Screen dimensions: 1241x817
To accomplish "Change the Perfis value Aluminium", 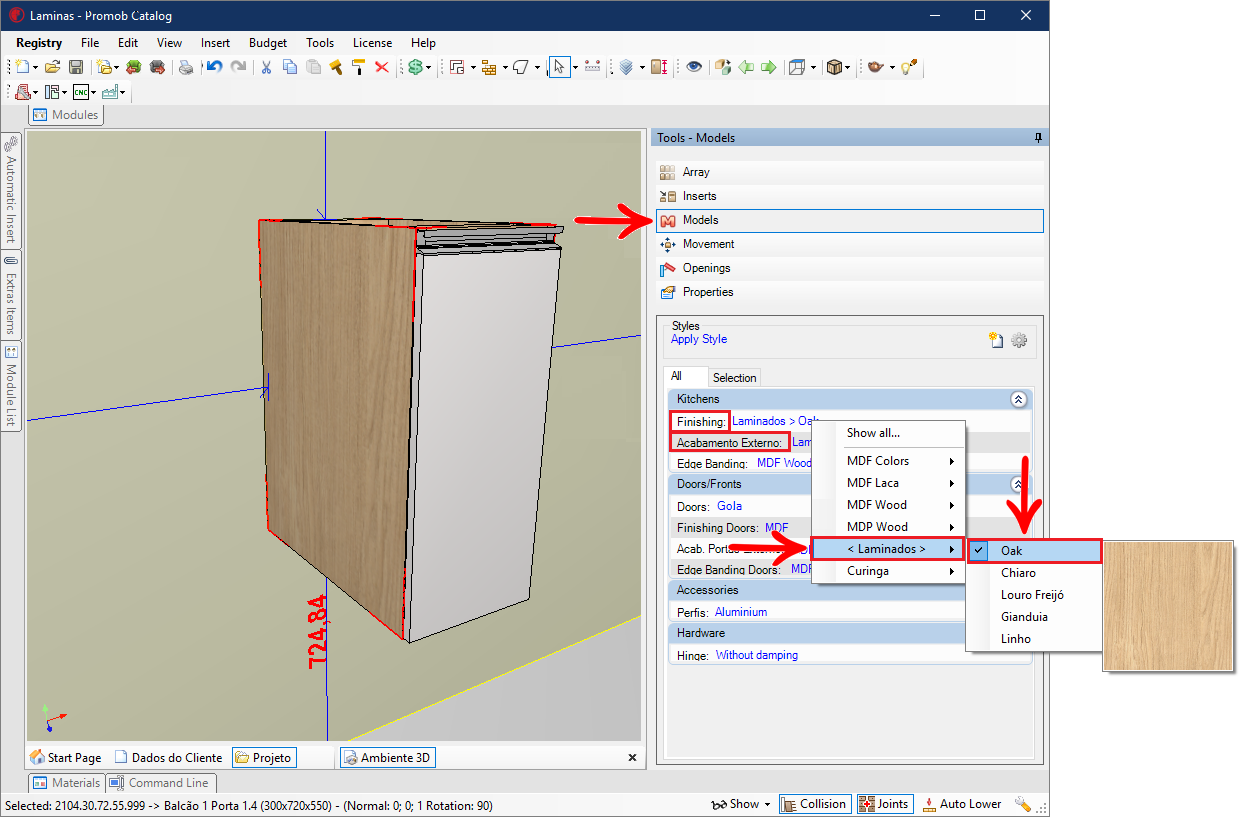I will click(x=742, y=612).
